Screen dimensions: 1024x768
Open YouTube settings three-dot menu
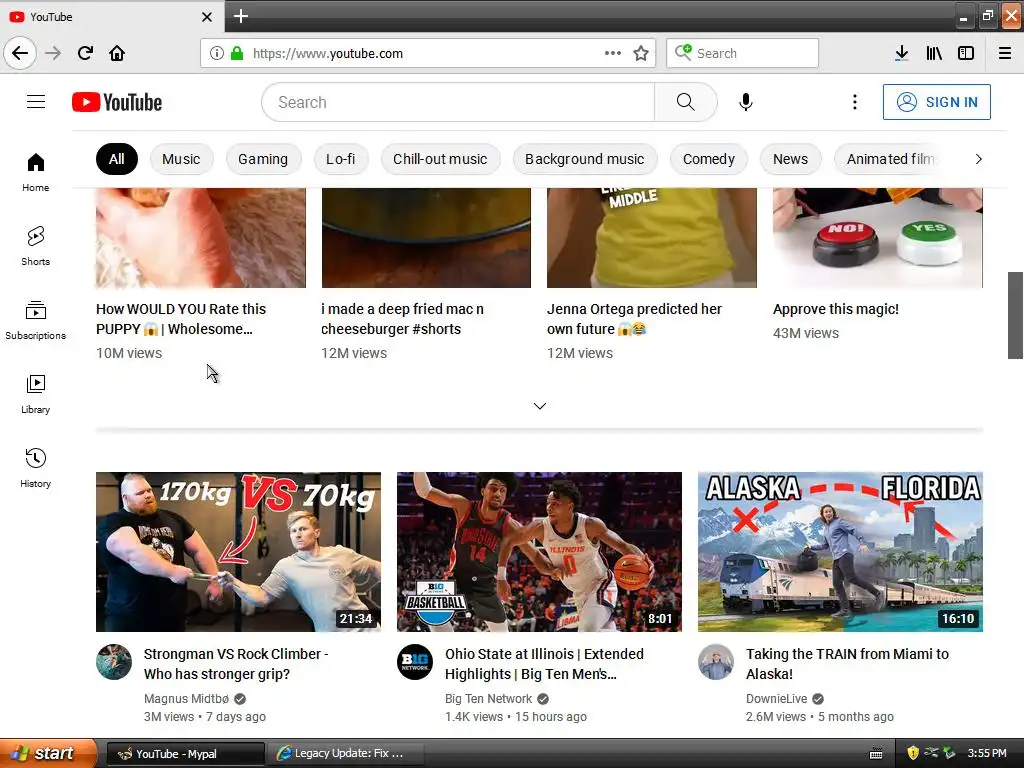coord(854,102)
